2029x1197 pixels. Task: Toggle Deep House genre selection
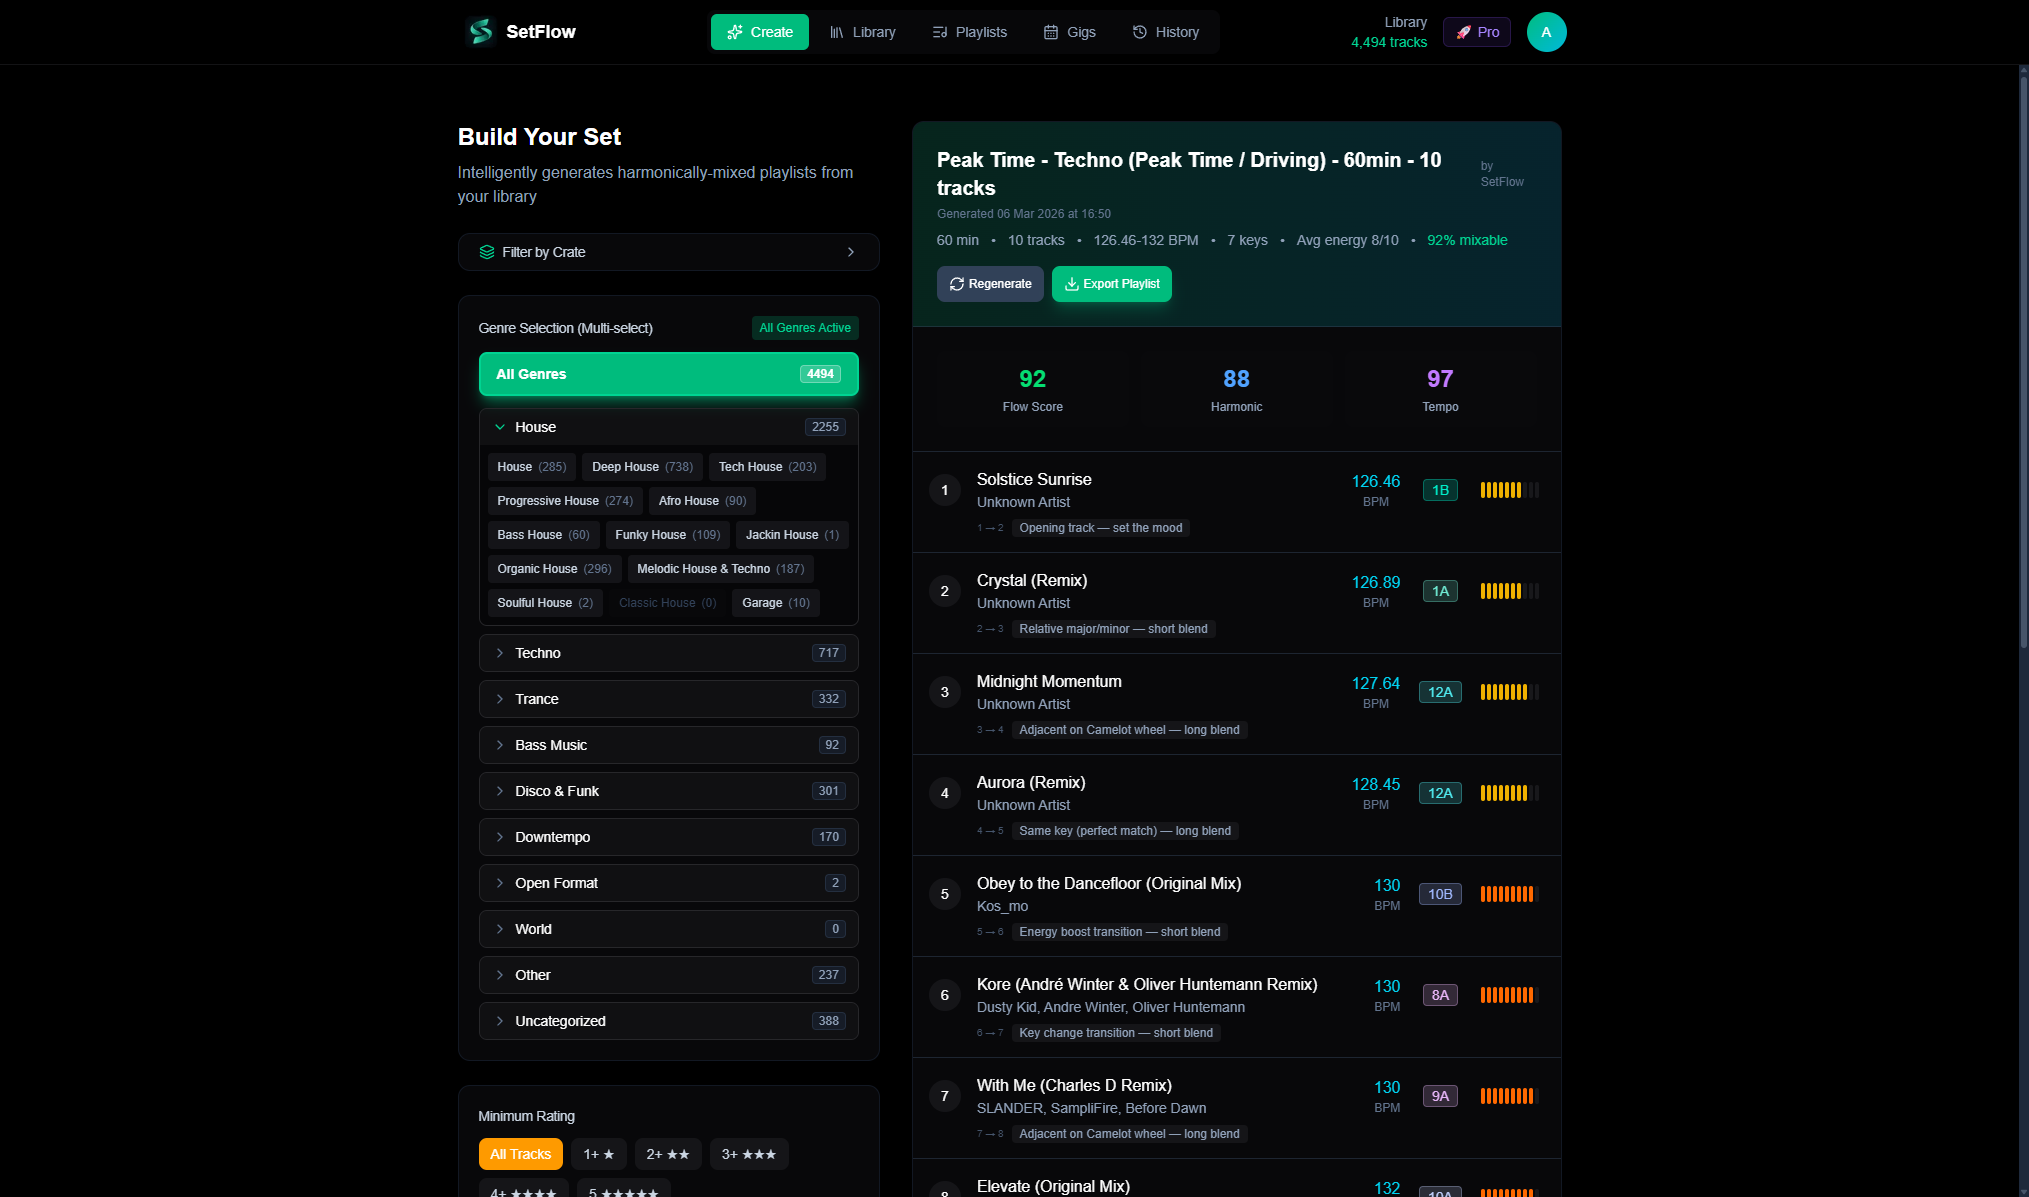tap(641, 466)
